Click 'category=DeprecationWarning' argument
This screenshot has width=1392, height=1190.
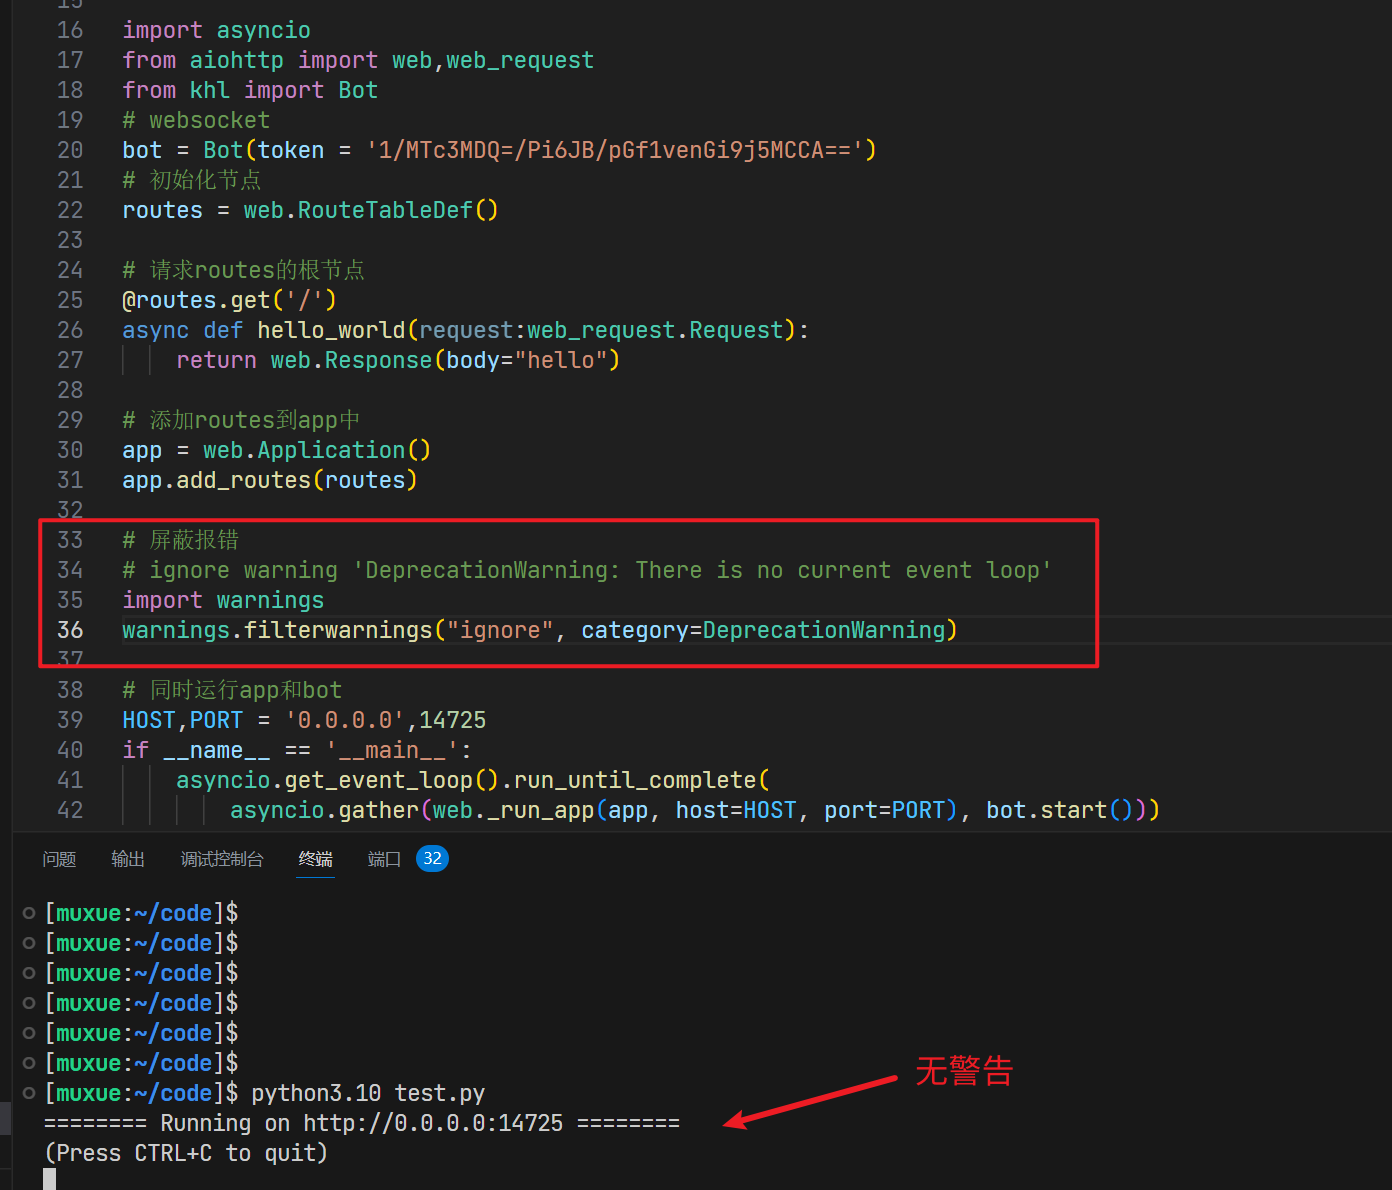[x=763, y=630]
